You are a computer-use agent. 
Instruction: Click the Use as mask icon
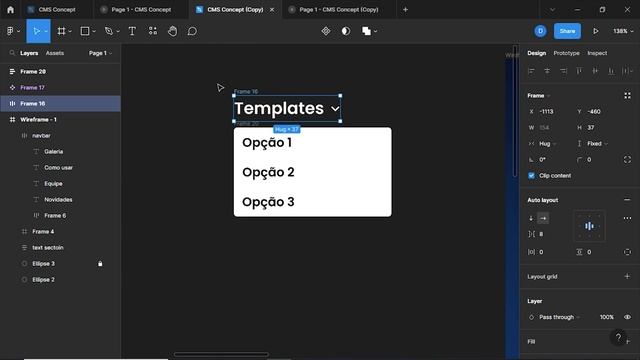[346, 31]
